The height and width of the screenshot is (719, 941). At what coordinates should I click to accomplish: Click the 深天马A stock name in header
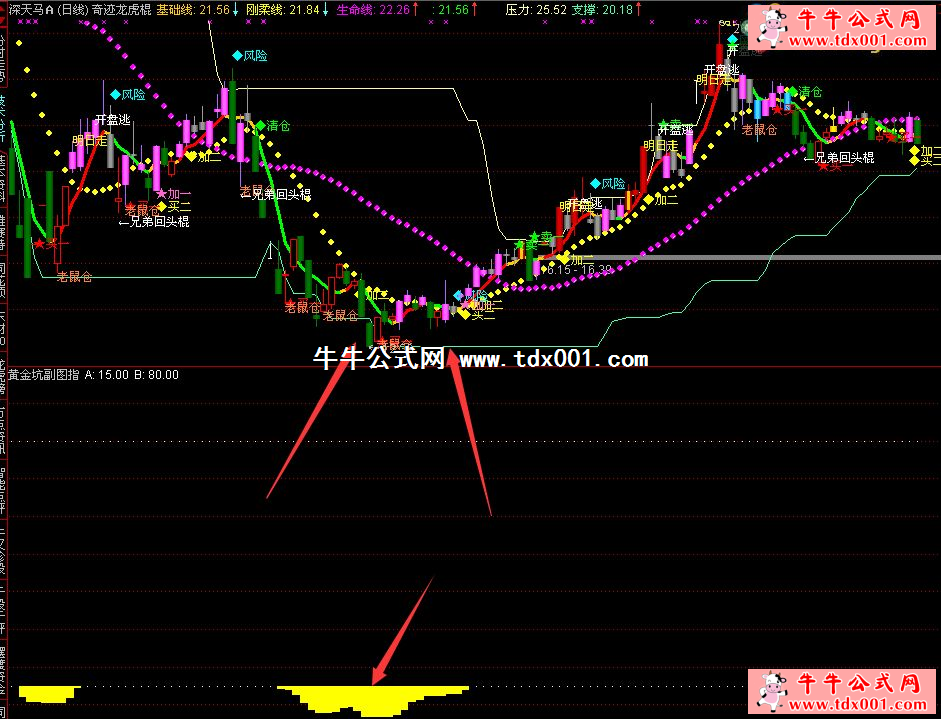tap(28, 9)
